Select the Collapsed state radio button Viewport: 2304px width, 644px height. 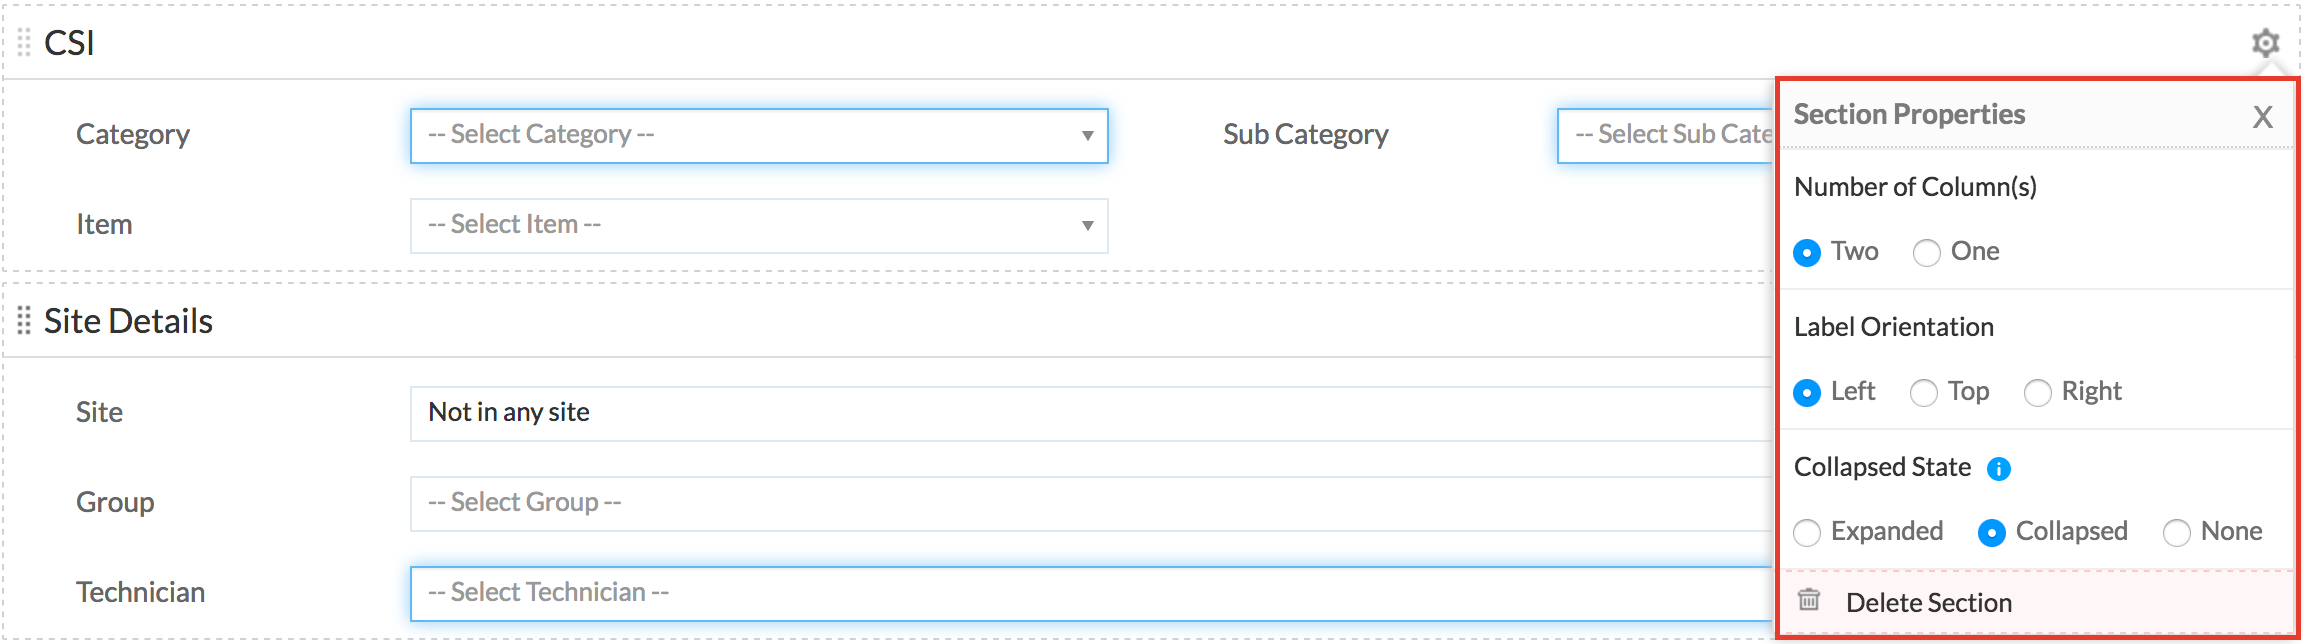1992,533
